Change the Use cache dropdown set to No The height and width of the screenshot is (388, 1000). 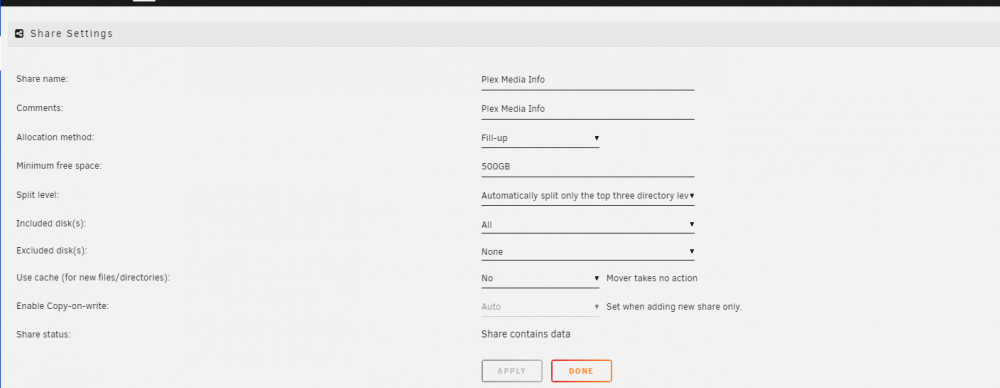pos(540,278)
